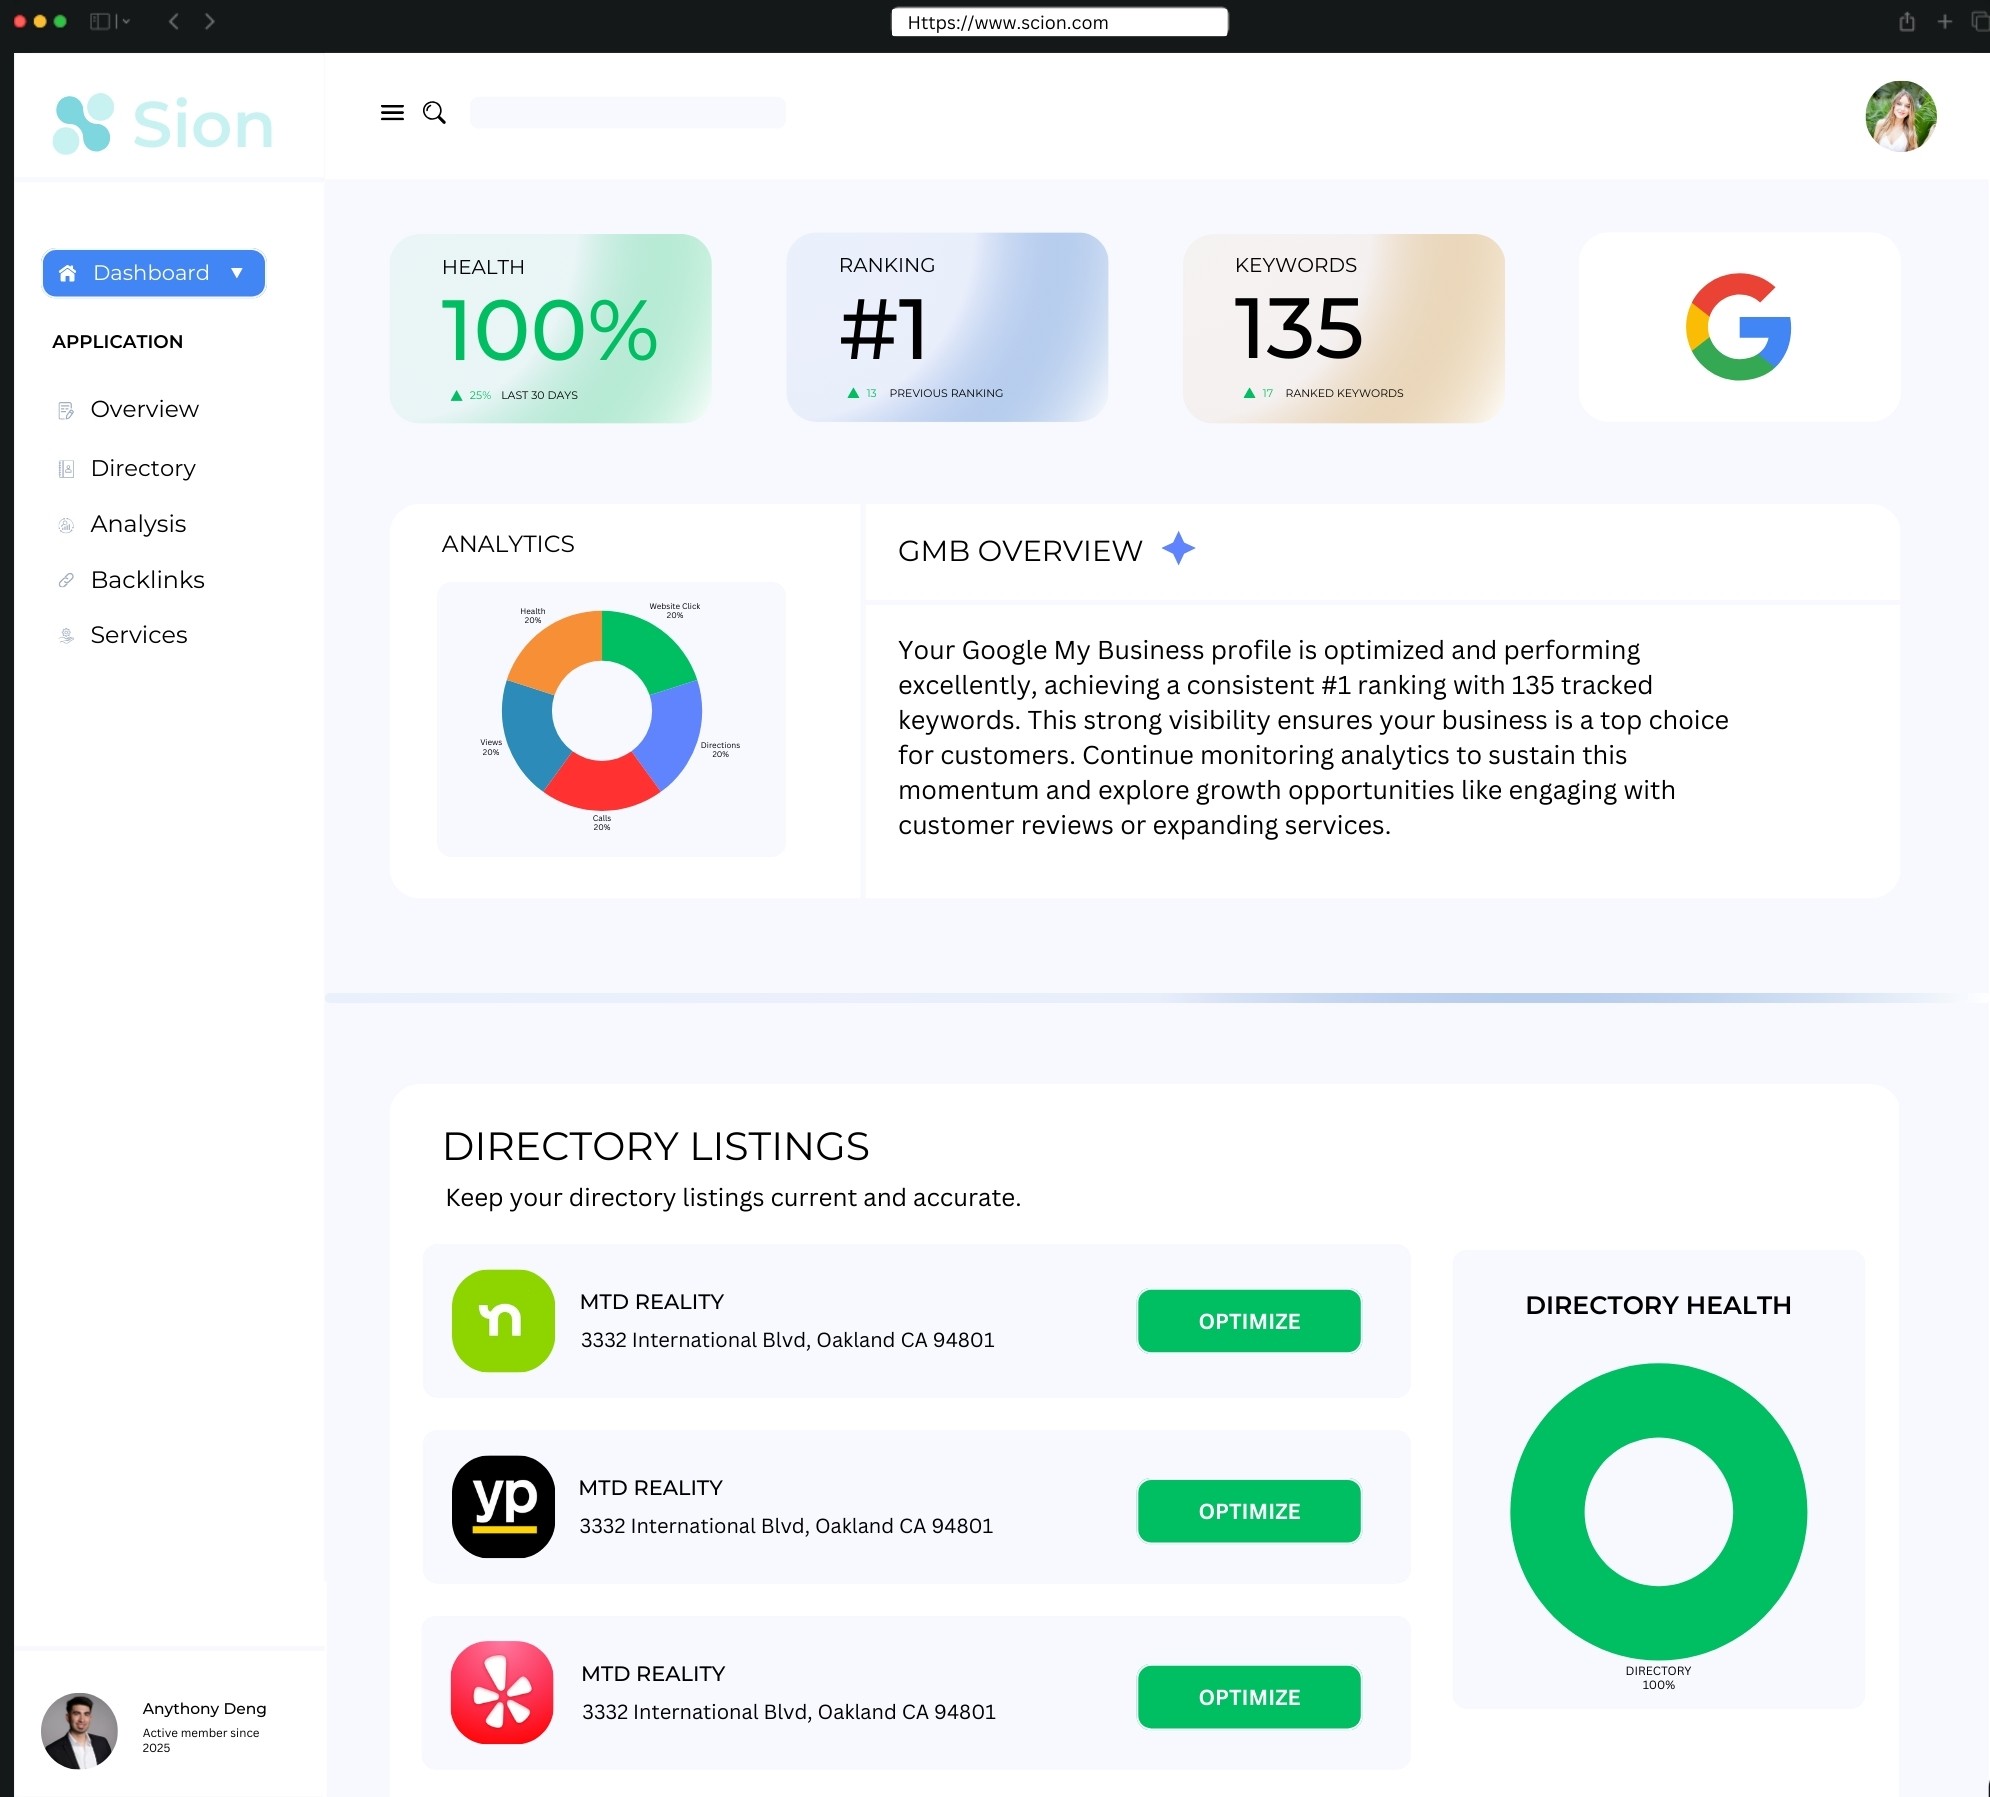
Task: Click the Sion logo
Action: pos(163,124)
